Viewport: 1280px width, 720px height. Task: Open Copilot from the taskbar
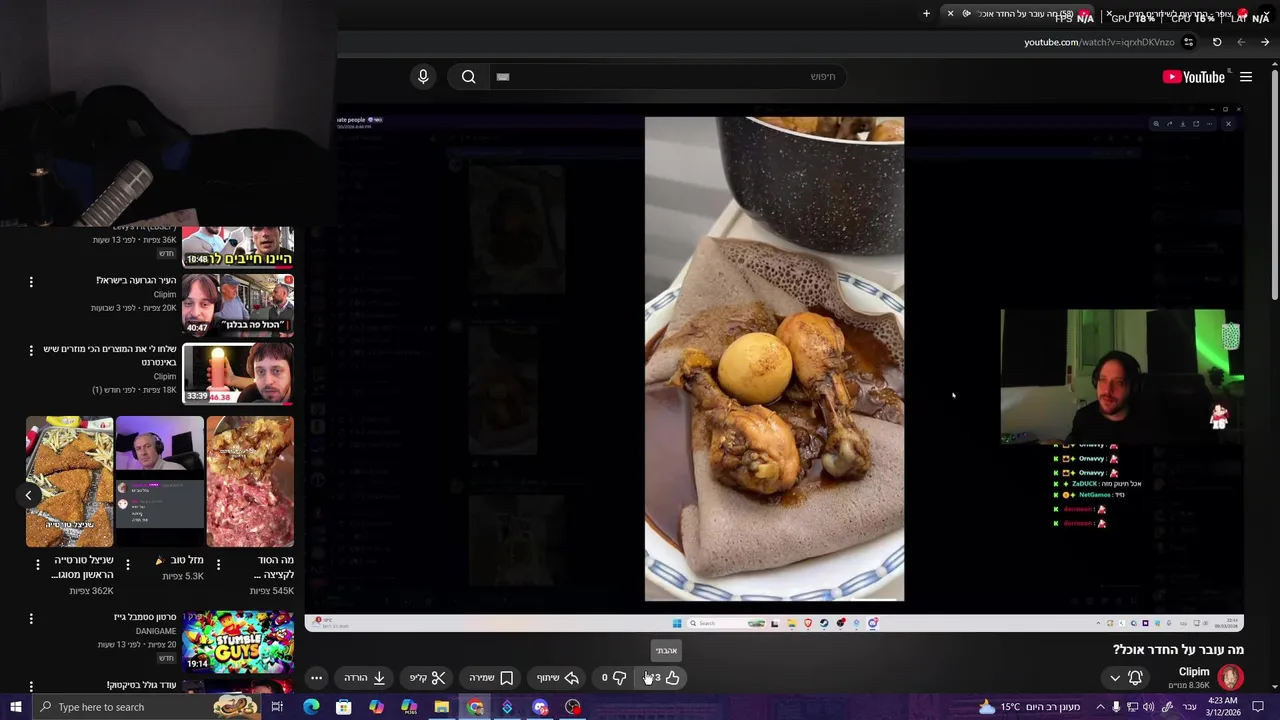point(376,707)
